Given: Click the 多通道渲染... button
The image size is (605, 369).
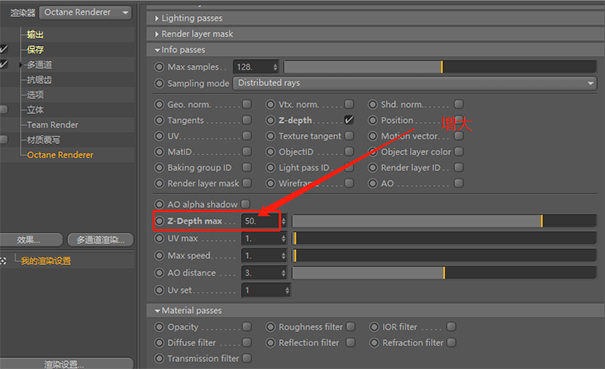Looking at the screenshot, I should click(x=100, y=240).
